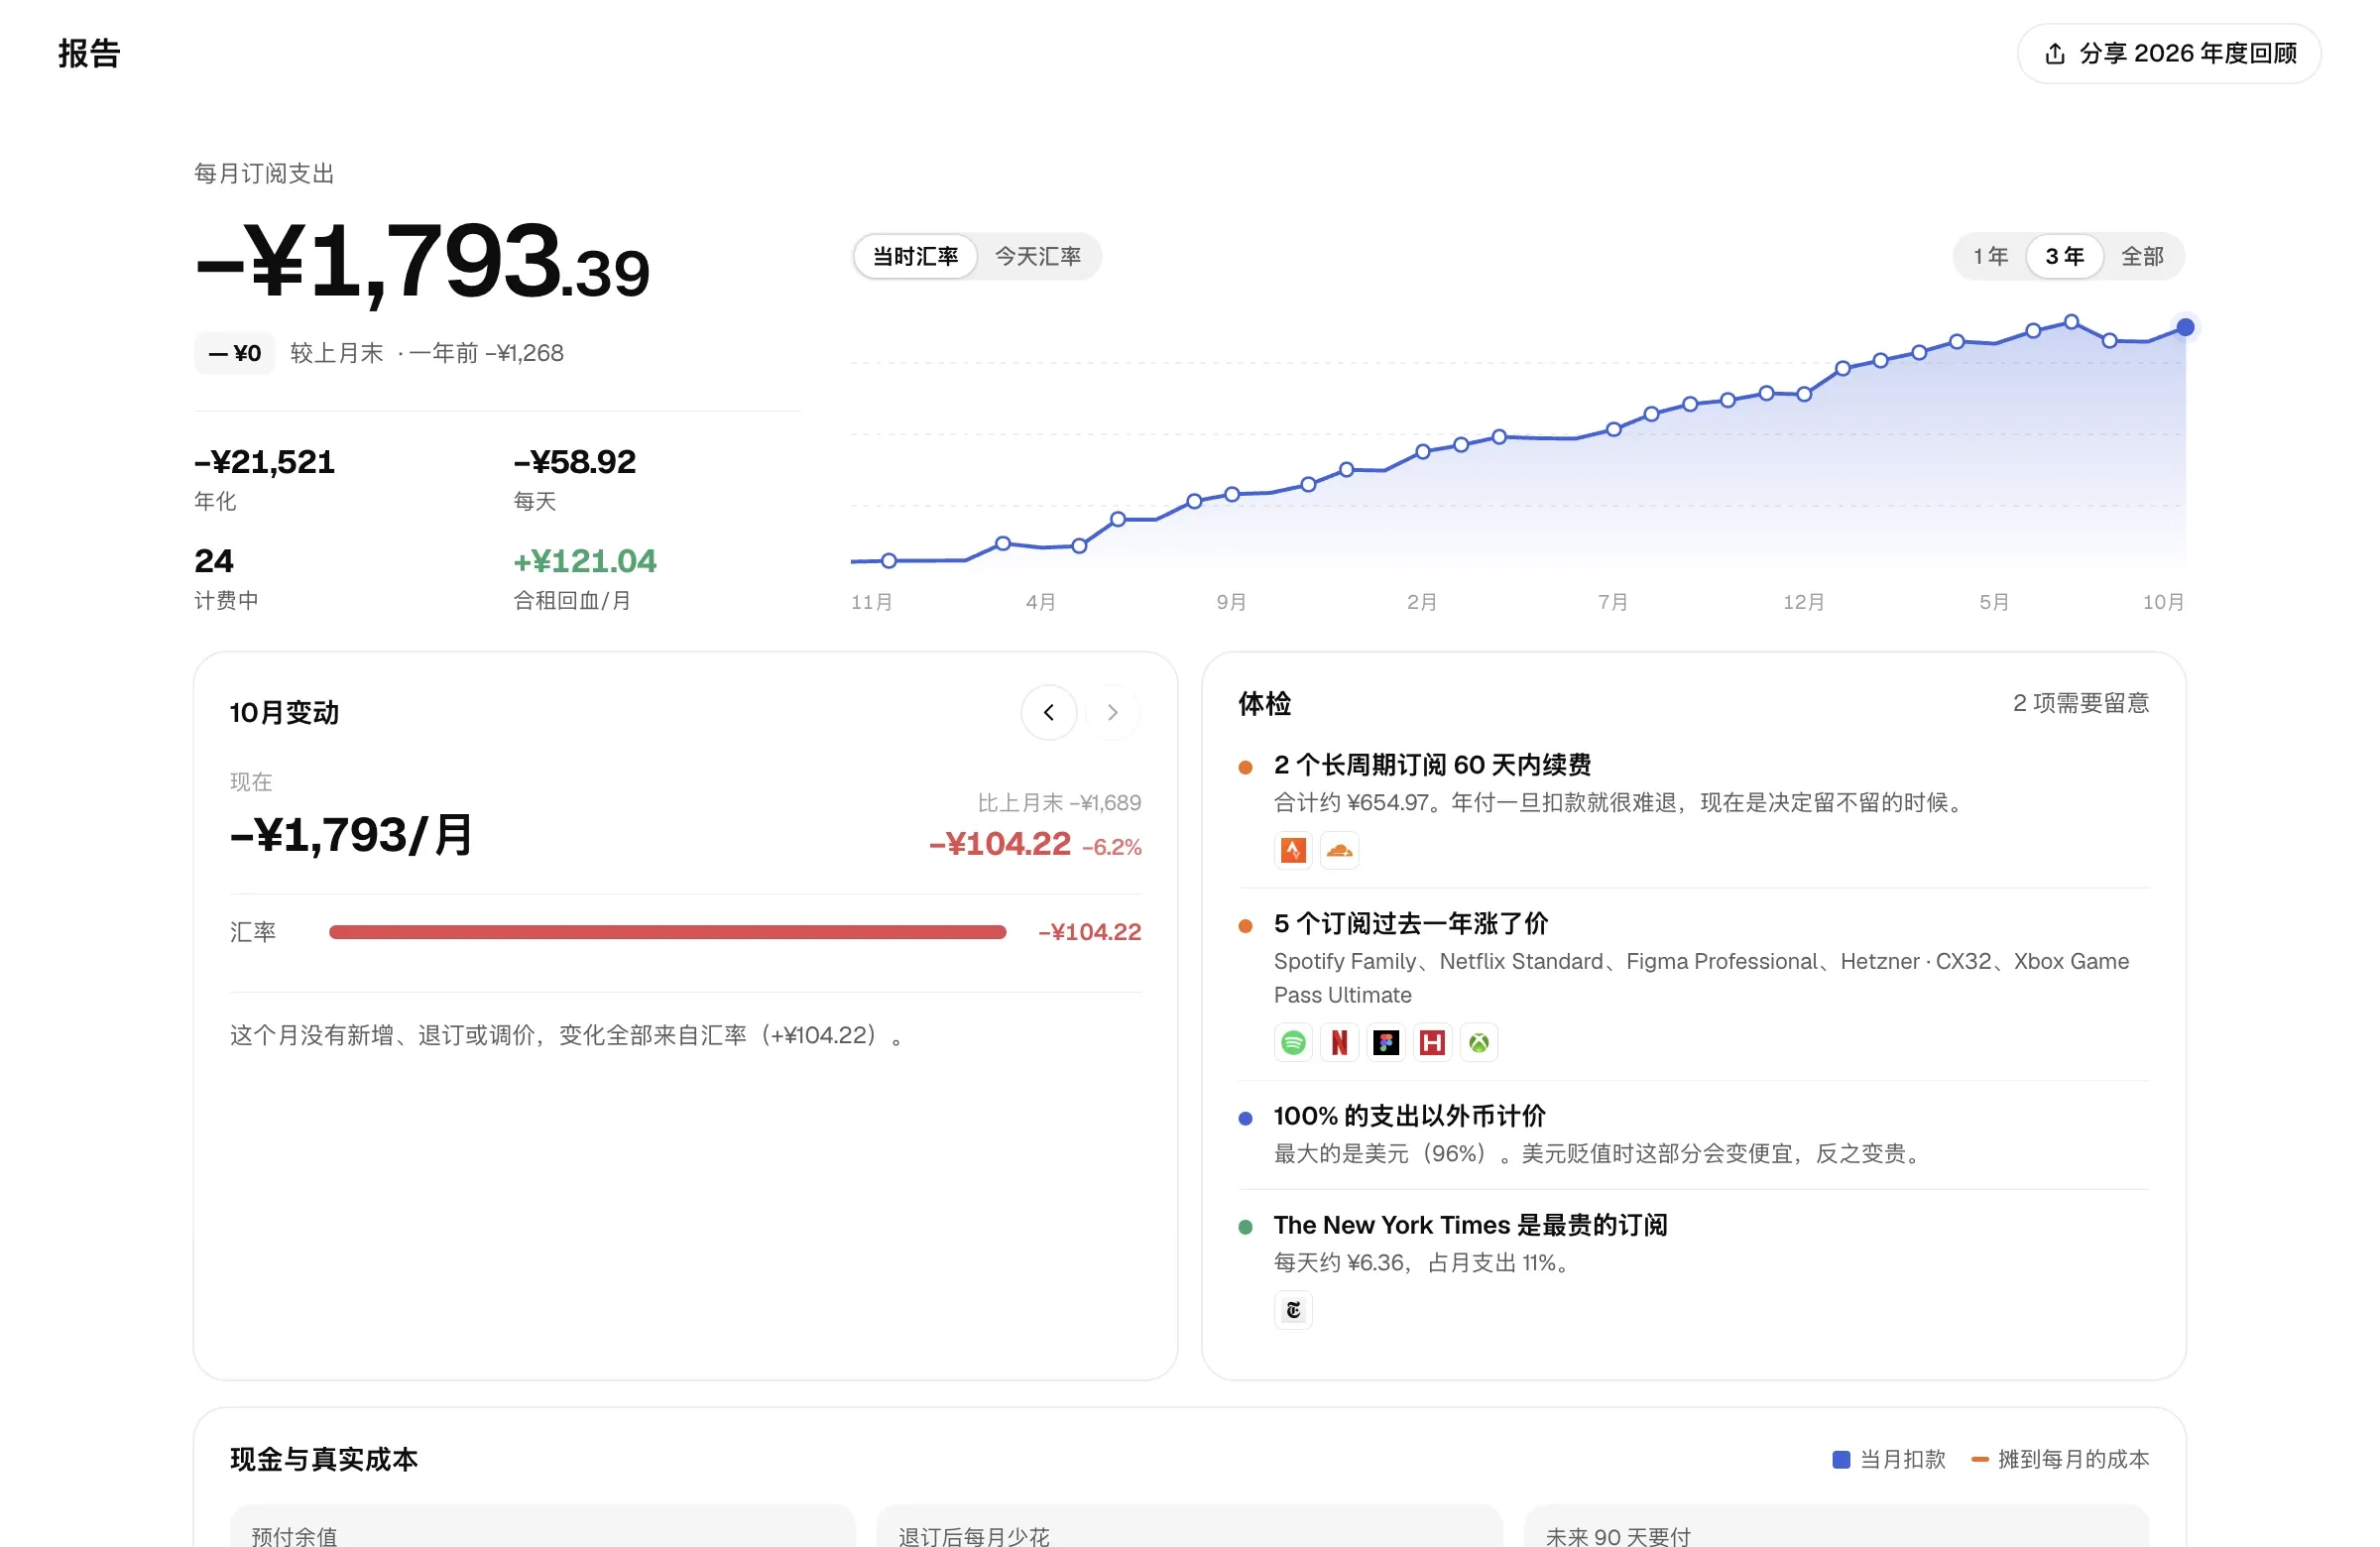Click the 报告 page title
The height and width of the screenshot is (1547, 2380).
point(89,54)
